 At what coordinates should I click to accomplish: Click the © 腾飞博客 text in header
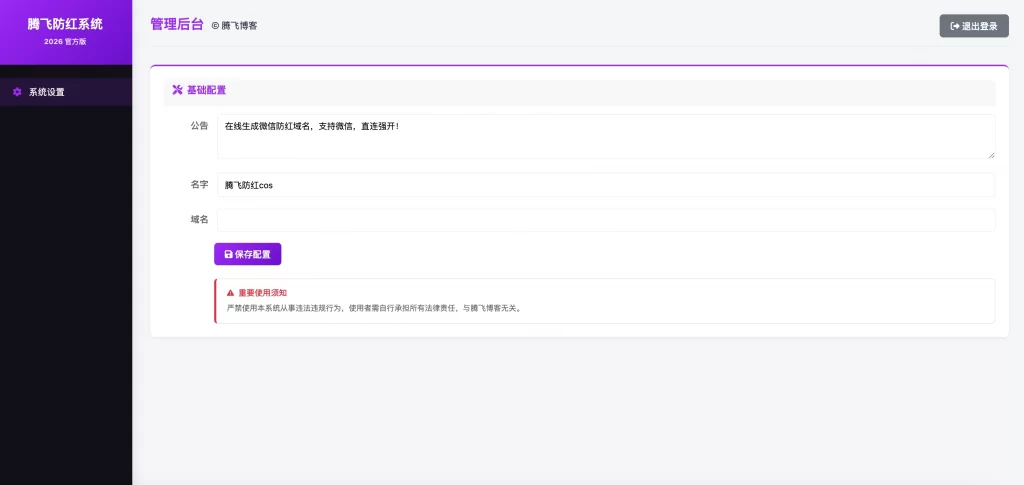click(234, 26)
